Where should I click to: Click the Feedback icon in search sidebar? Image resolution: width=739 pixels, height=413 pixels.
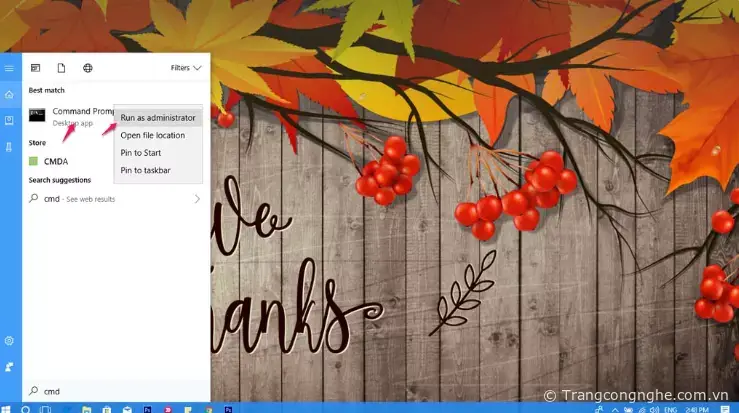9,367
